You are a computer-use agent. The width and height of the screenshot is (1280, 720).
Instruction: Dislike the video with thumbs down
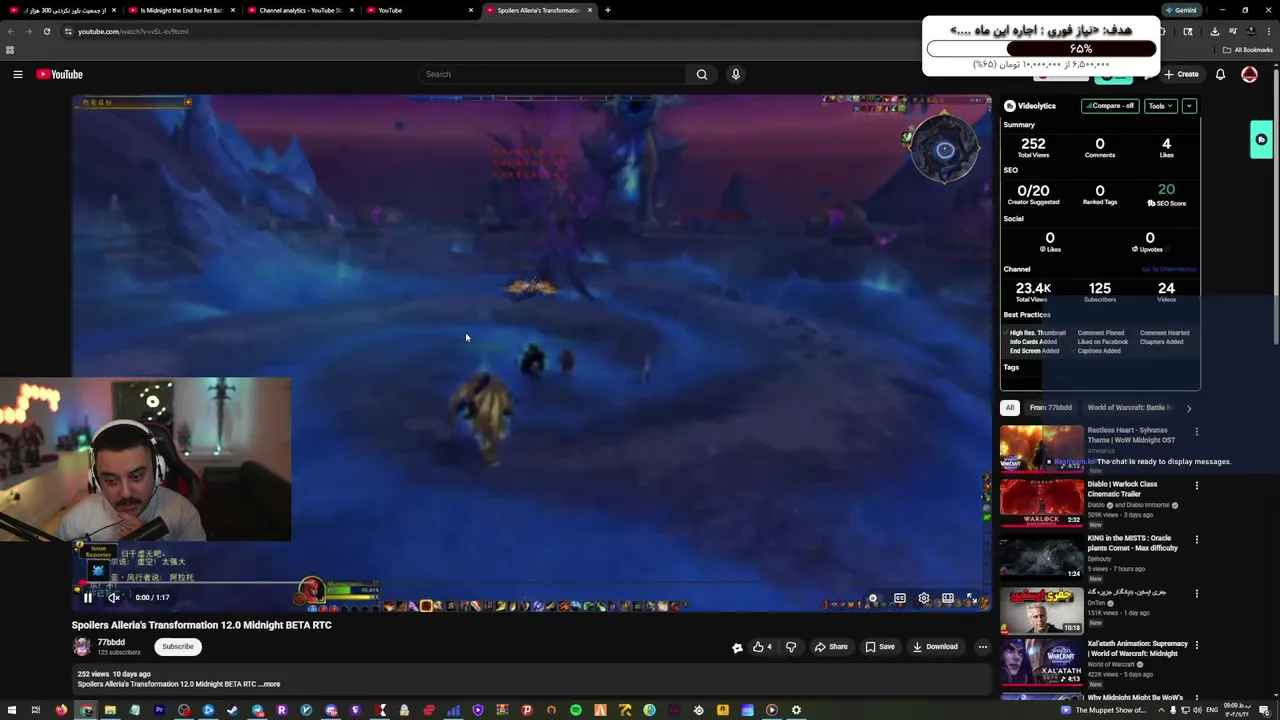791,647
